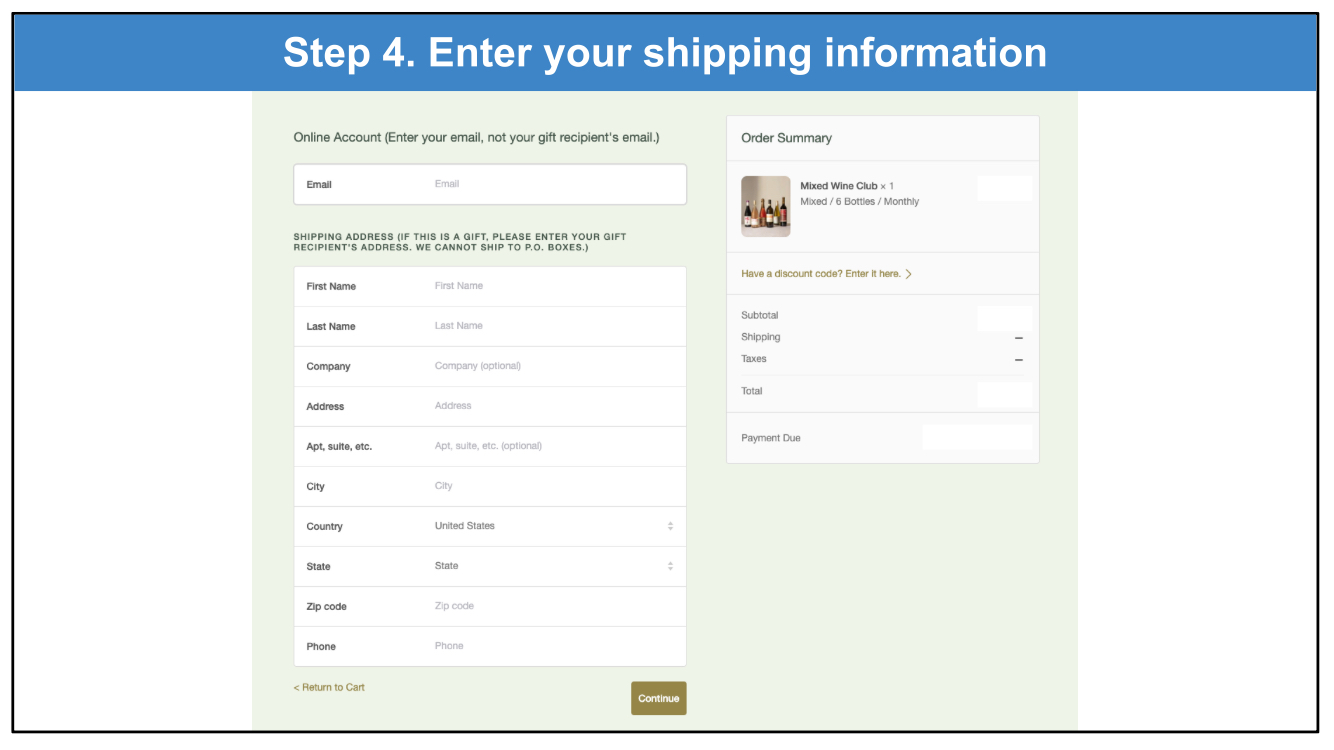Follow the Return to Cart link
This screenshot has width=1334, height=750.
(x=329, y=688)
